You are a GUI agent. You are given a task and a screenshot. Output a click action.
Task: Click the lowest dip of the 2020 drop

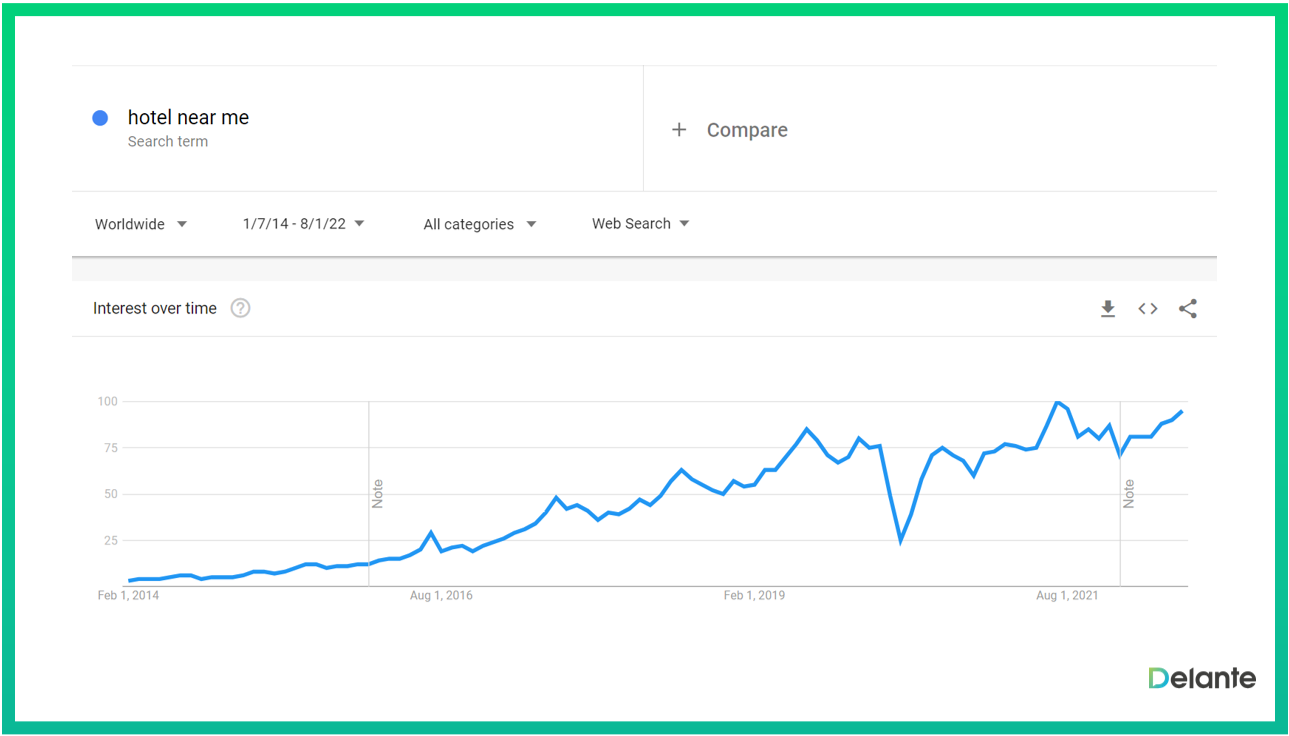[901, 541]
